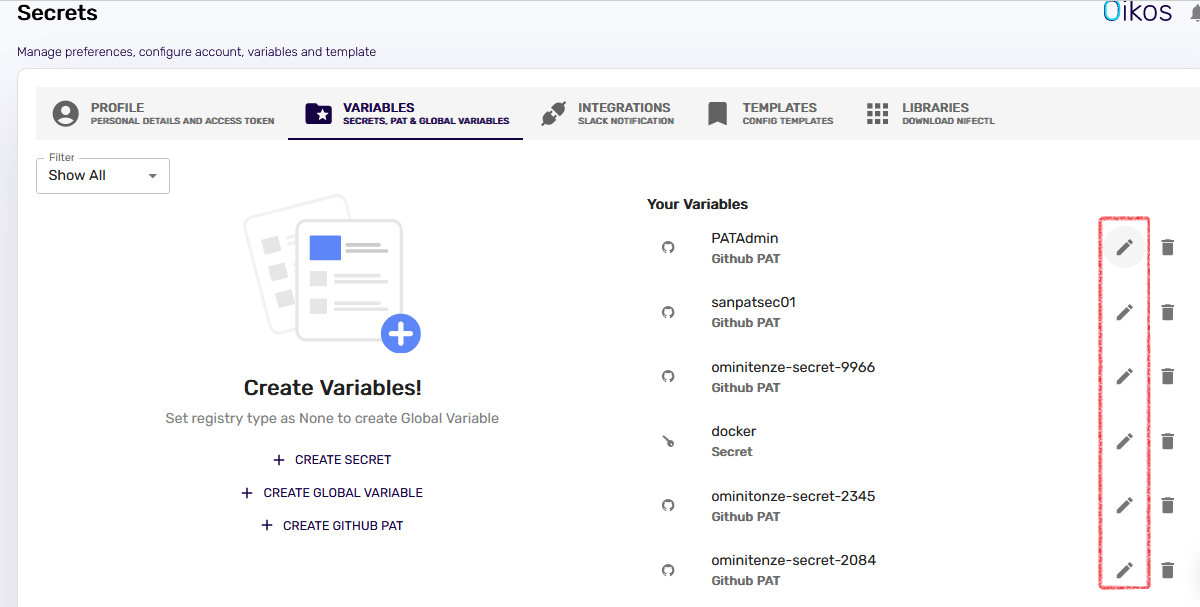This screenshot has width=1200, height=607.
Task: Delete the sanpatsec01 variable
Action: (1167, 312)
